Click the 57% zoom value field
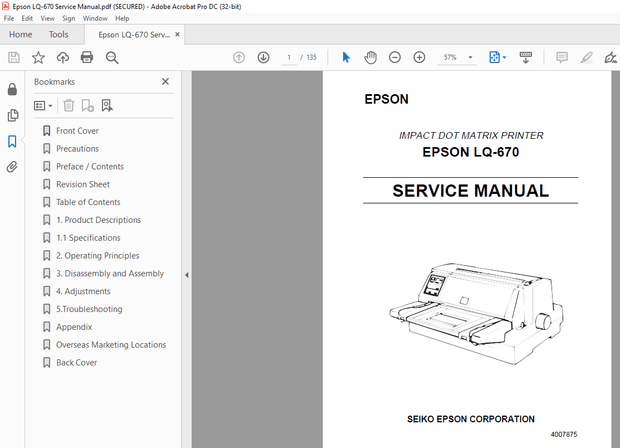Viewport: 620px width, 448px height. pyautogui.click(x=450, y=58)
